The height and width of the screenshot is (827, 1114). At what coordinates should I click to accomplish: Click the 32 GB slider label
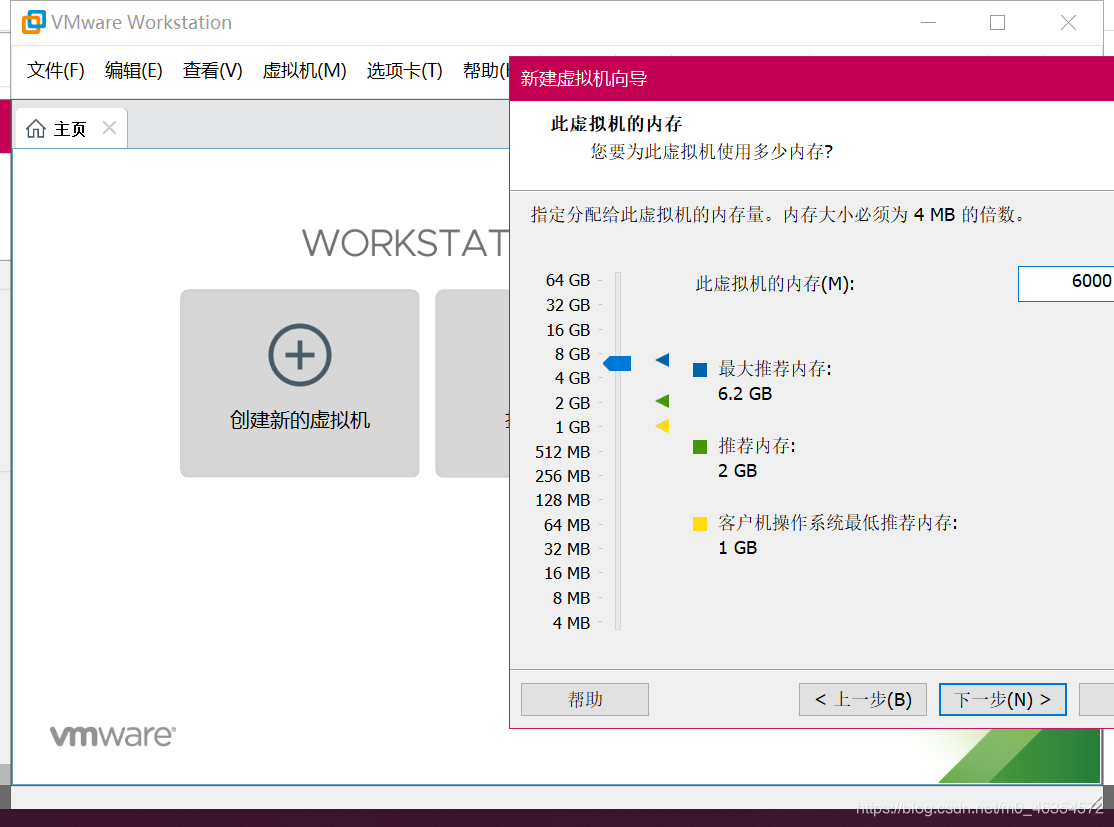[568, 305]
